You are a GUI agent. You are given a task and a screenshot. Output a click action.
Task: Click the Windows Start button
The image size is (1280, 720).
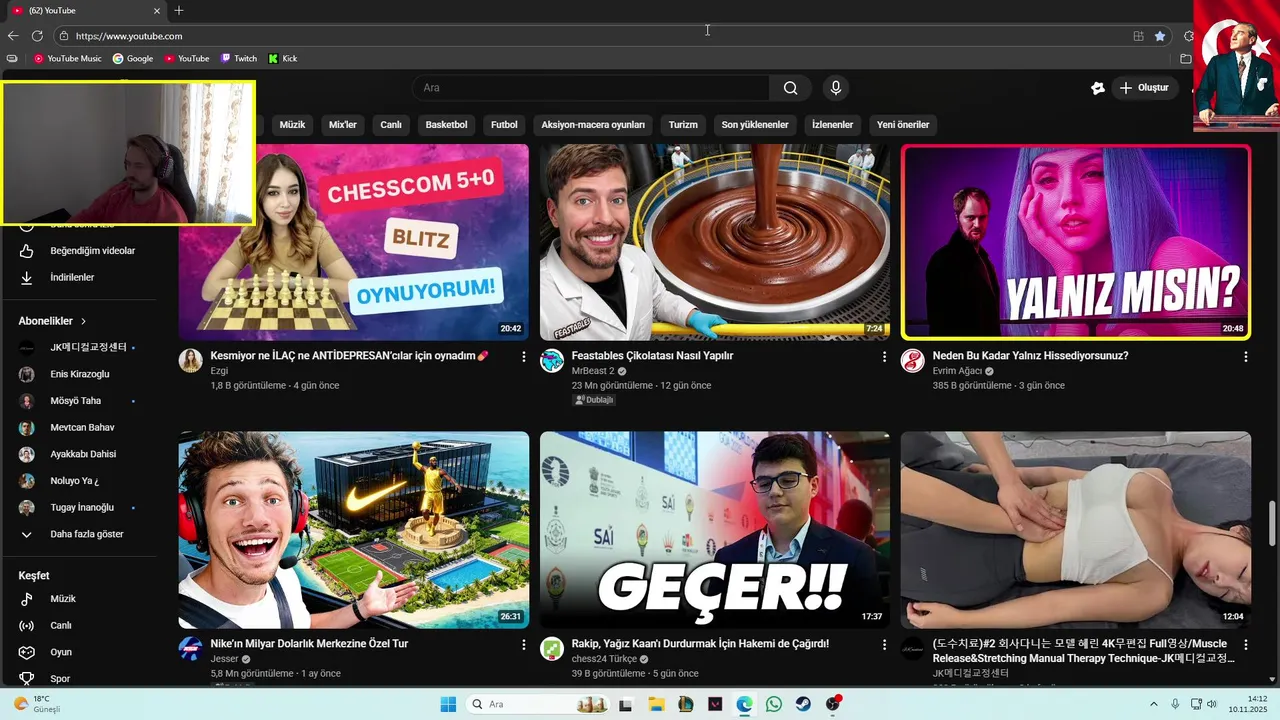[x=448, y=704]
